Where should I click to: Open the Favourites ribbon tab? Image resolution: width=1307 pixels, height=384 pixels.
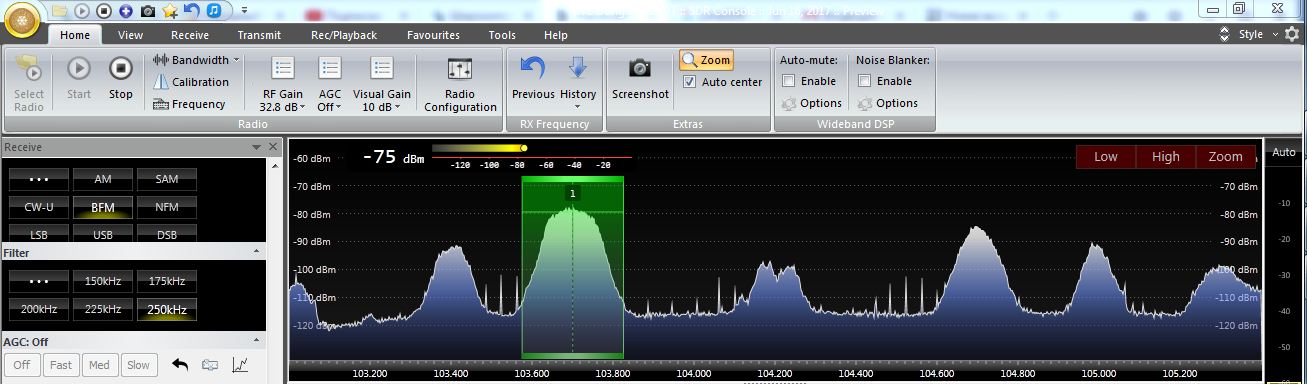pyautogui.click(x=433, y=35)
